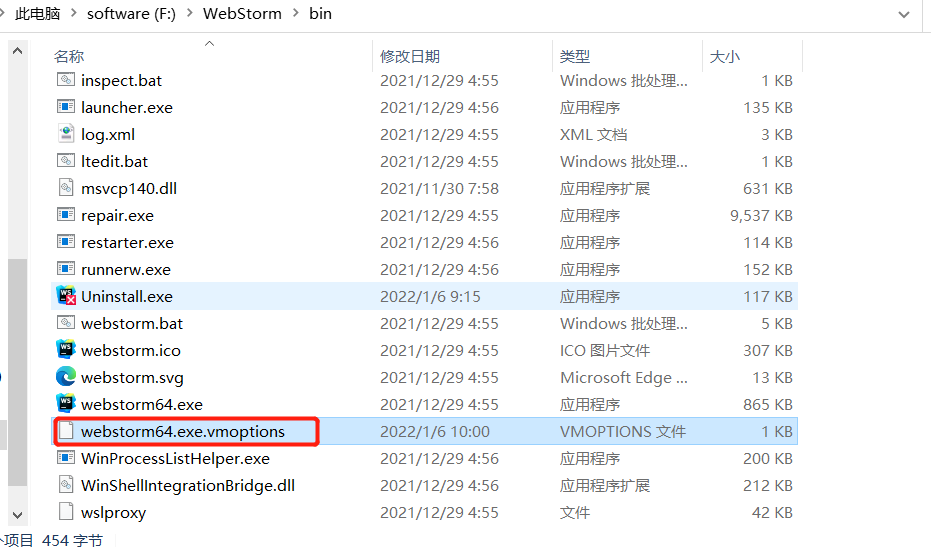Select the msvcp140.dll file icon

pos(66,188)
